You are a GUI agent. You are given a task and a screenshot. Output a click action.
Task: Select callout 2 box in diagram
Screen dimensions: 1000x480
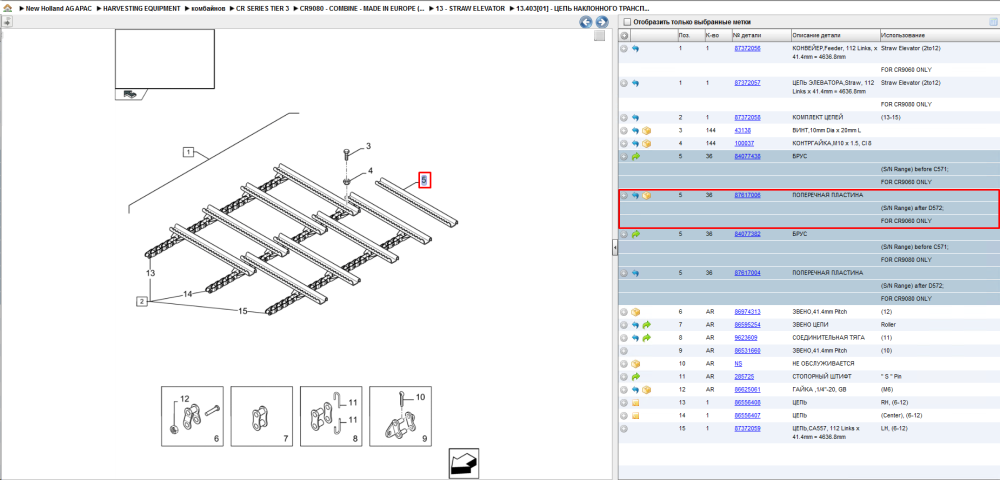click(142, 300)
